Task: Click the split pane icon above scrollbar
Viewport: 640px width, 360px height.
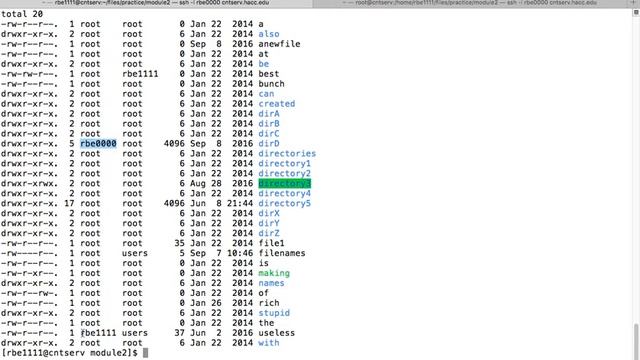Action: point(636,12)
